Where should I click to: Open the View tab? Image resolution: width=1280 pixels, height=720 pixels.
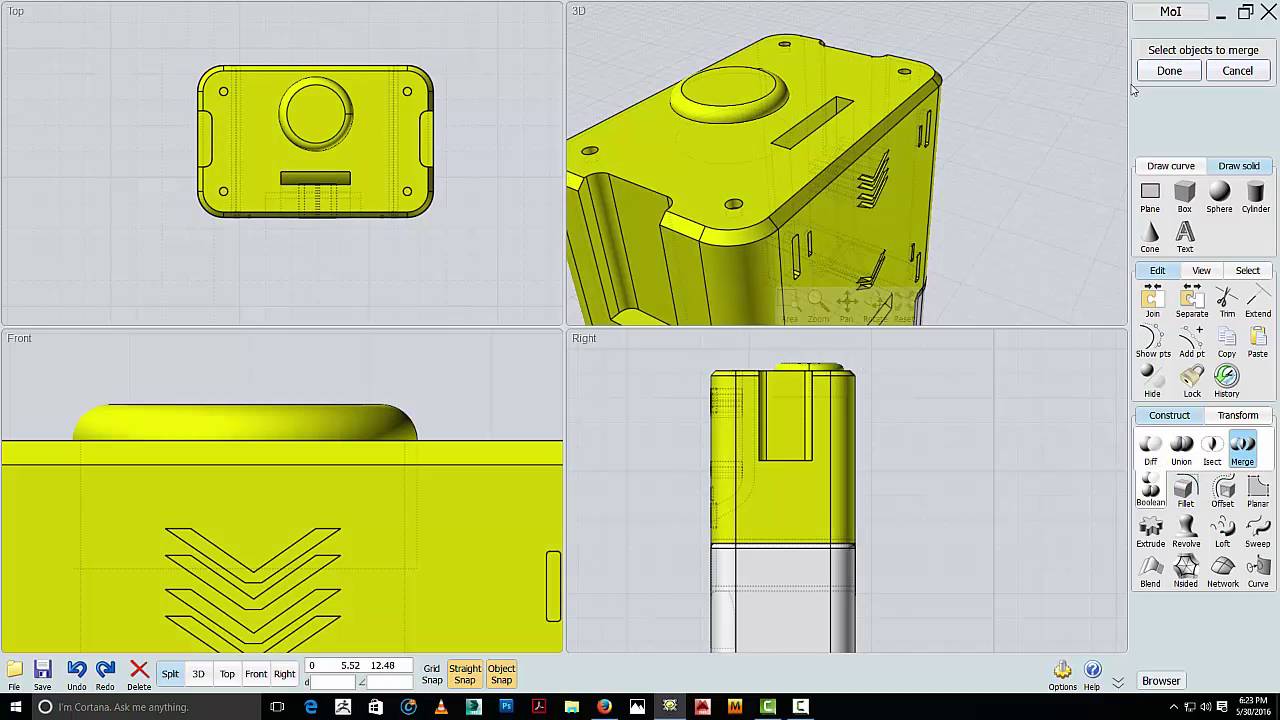tap(1201, 271)
